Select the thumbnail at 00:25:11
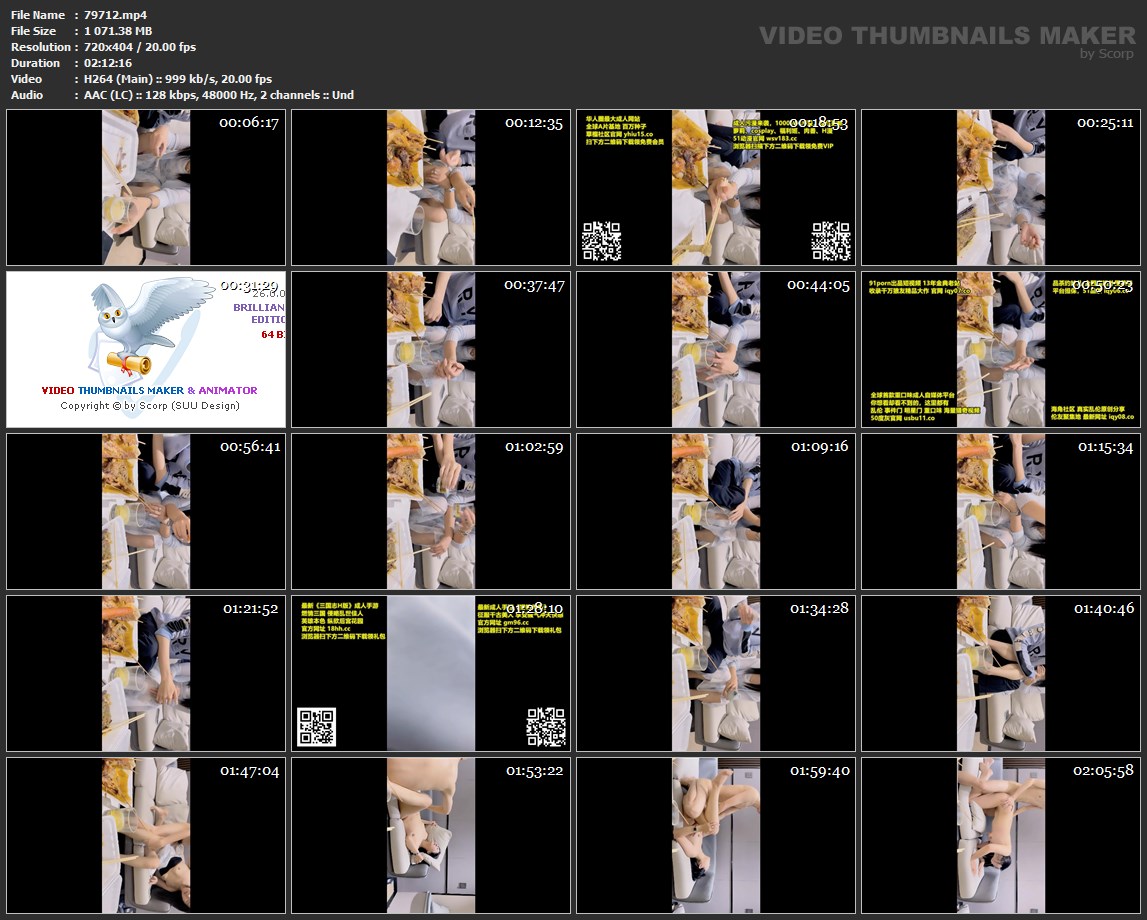 click(1001, 187)
